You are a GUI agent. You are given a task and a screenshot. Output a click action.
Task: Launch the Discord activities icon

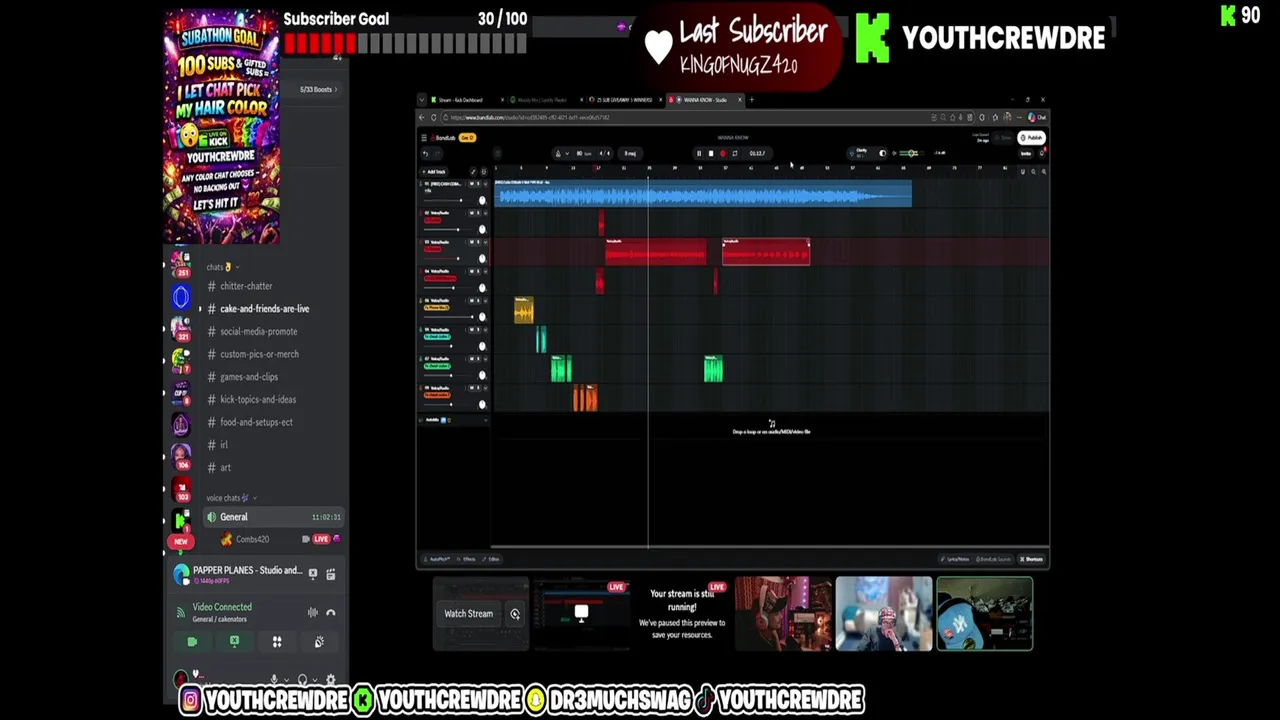[277, 641]
